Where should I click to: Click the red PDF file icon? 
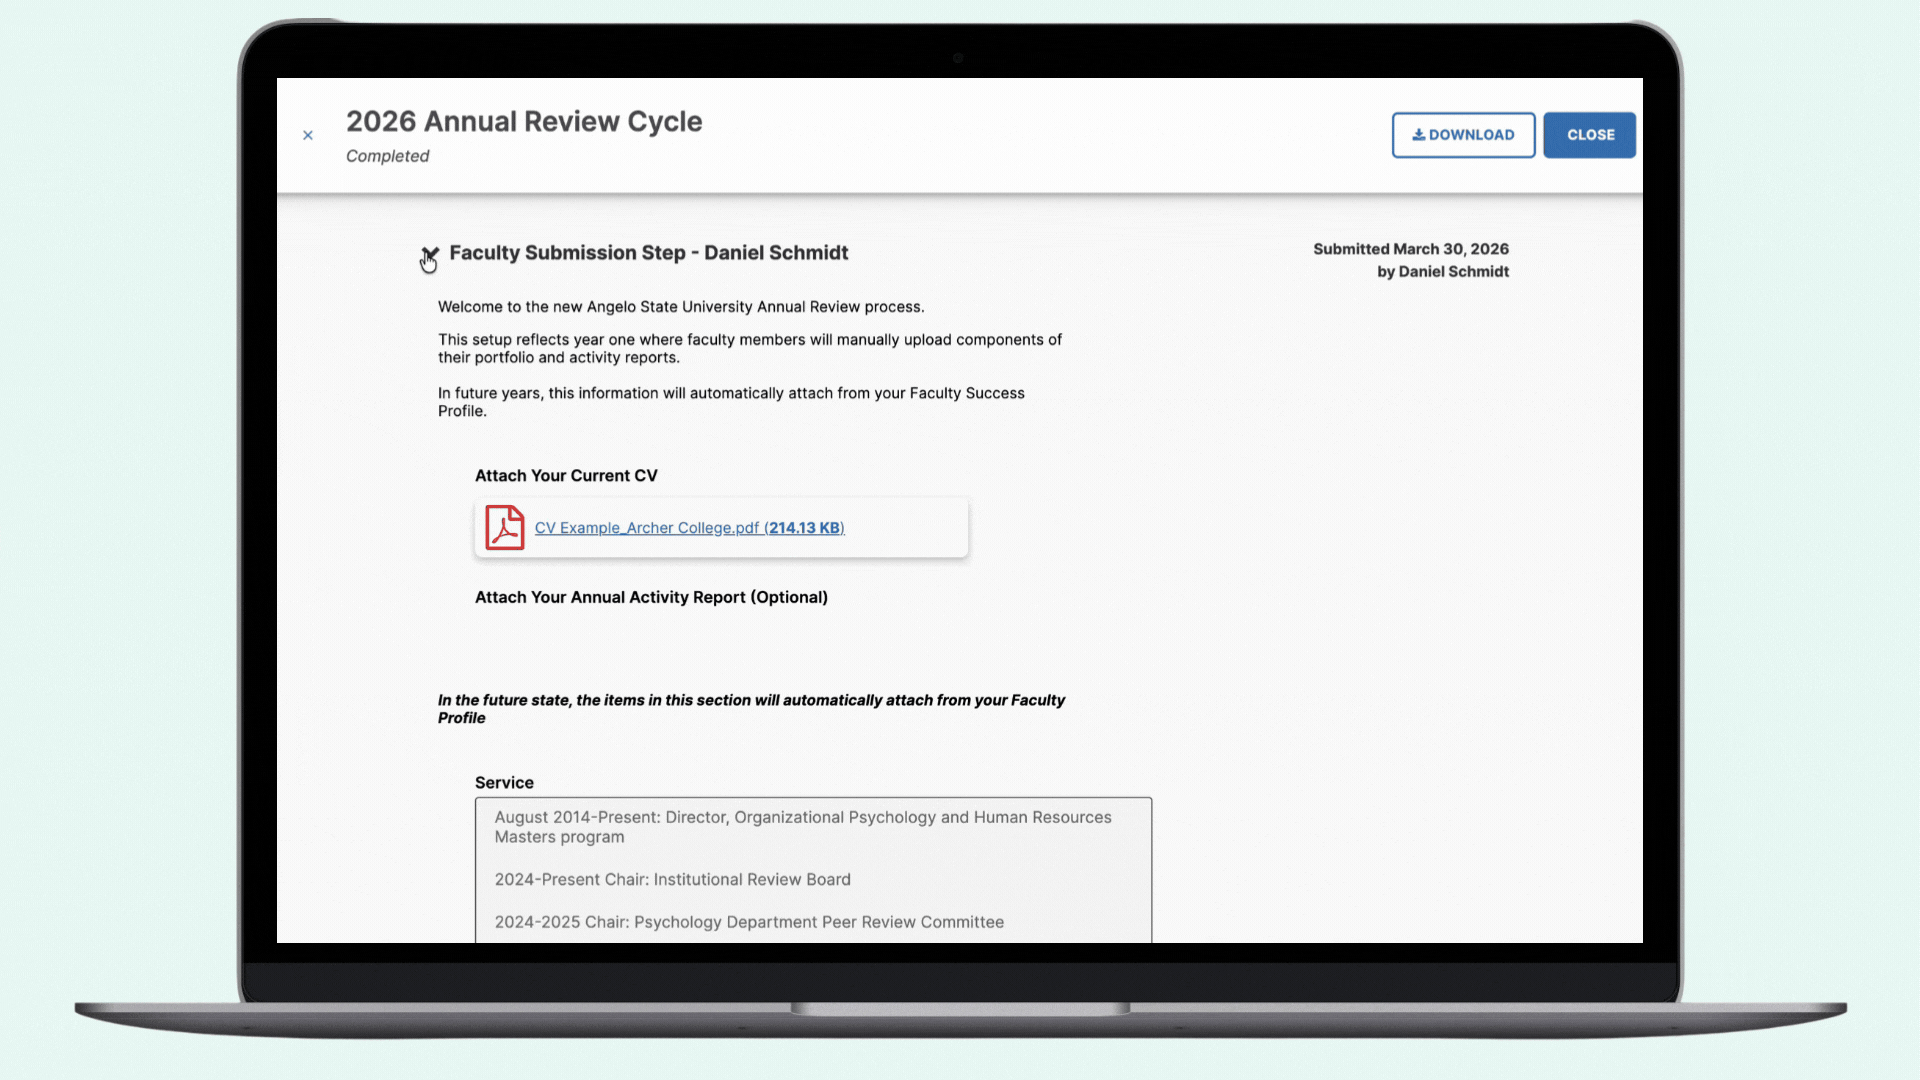point(504,527)
